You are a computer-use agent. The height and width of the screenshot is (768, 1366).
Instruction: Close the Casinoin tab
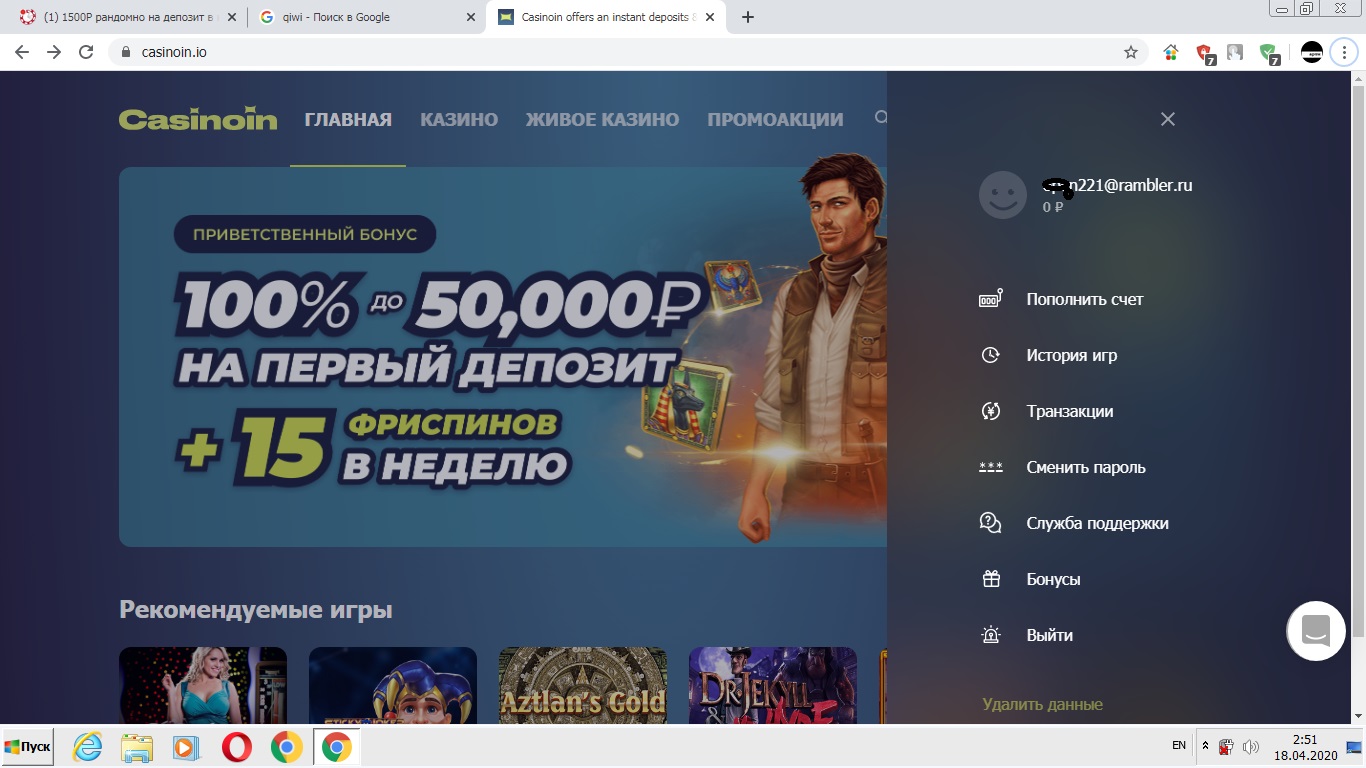click(710, 17)
